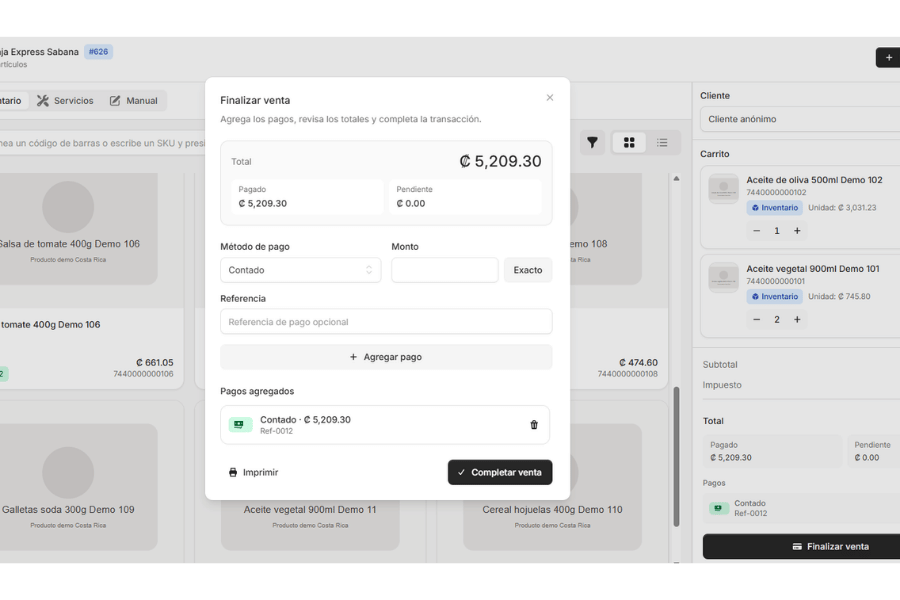
Task: Focus the Monto input field
Action: click(445, 270)
